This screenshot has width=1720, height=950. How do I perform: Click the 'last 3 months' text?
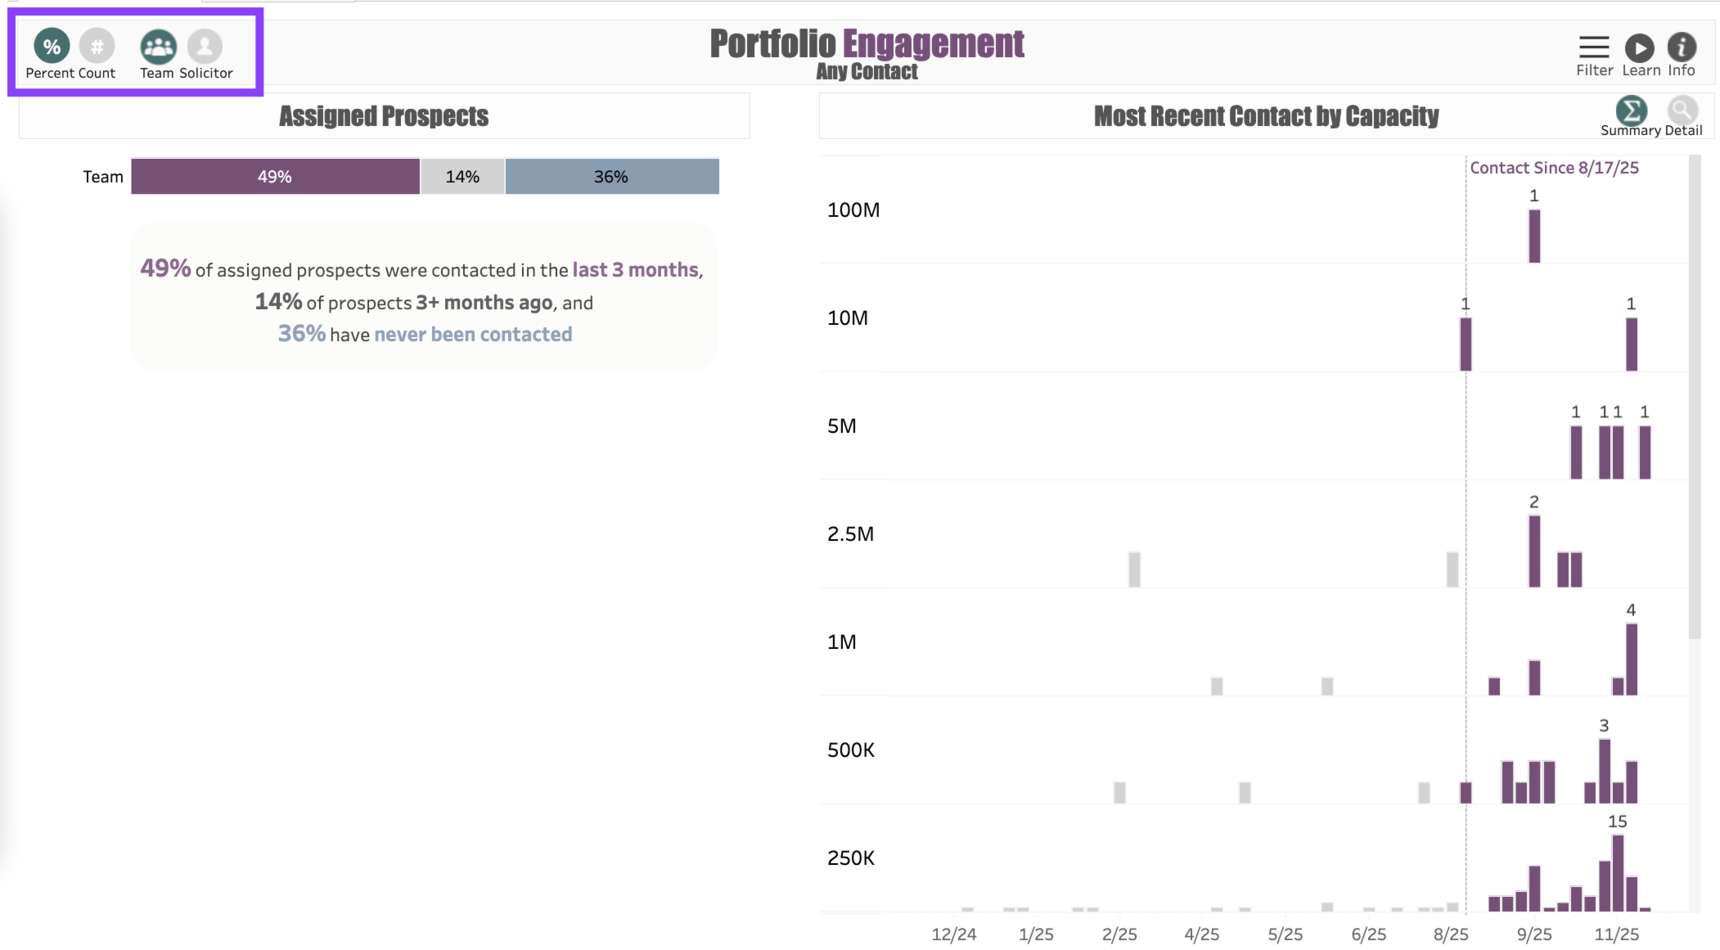(x=635, y=270)
